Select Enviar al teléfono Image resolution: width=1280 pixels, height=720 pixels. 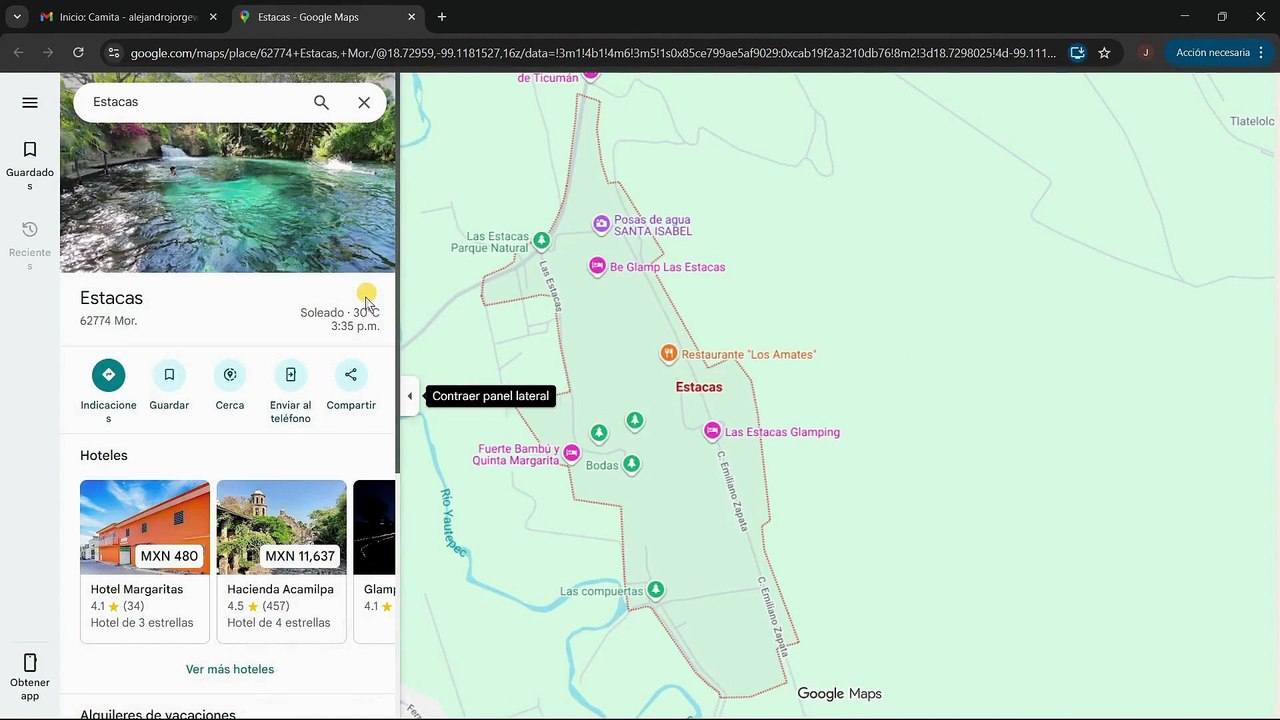tap(290, 391)
